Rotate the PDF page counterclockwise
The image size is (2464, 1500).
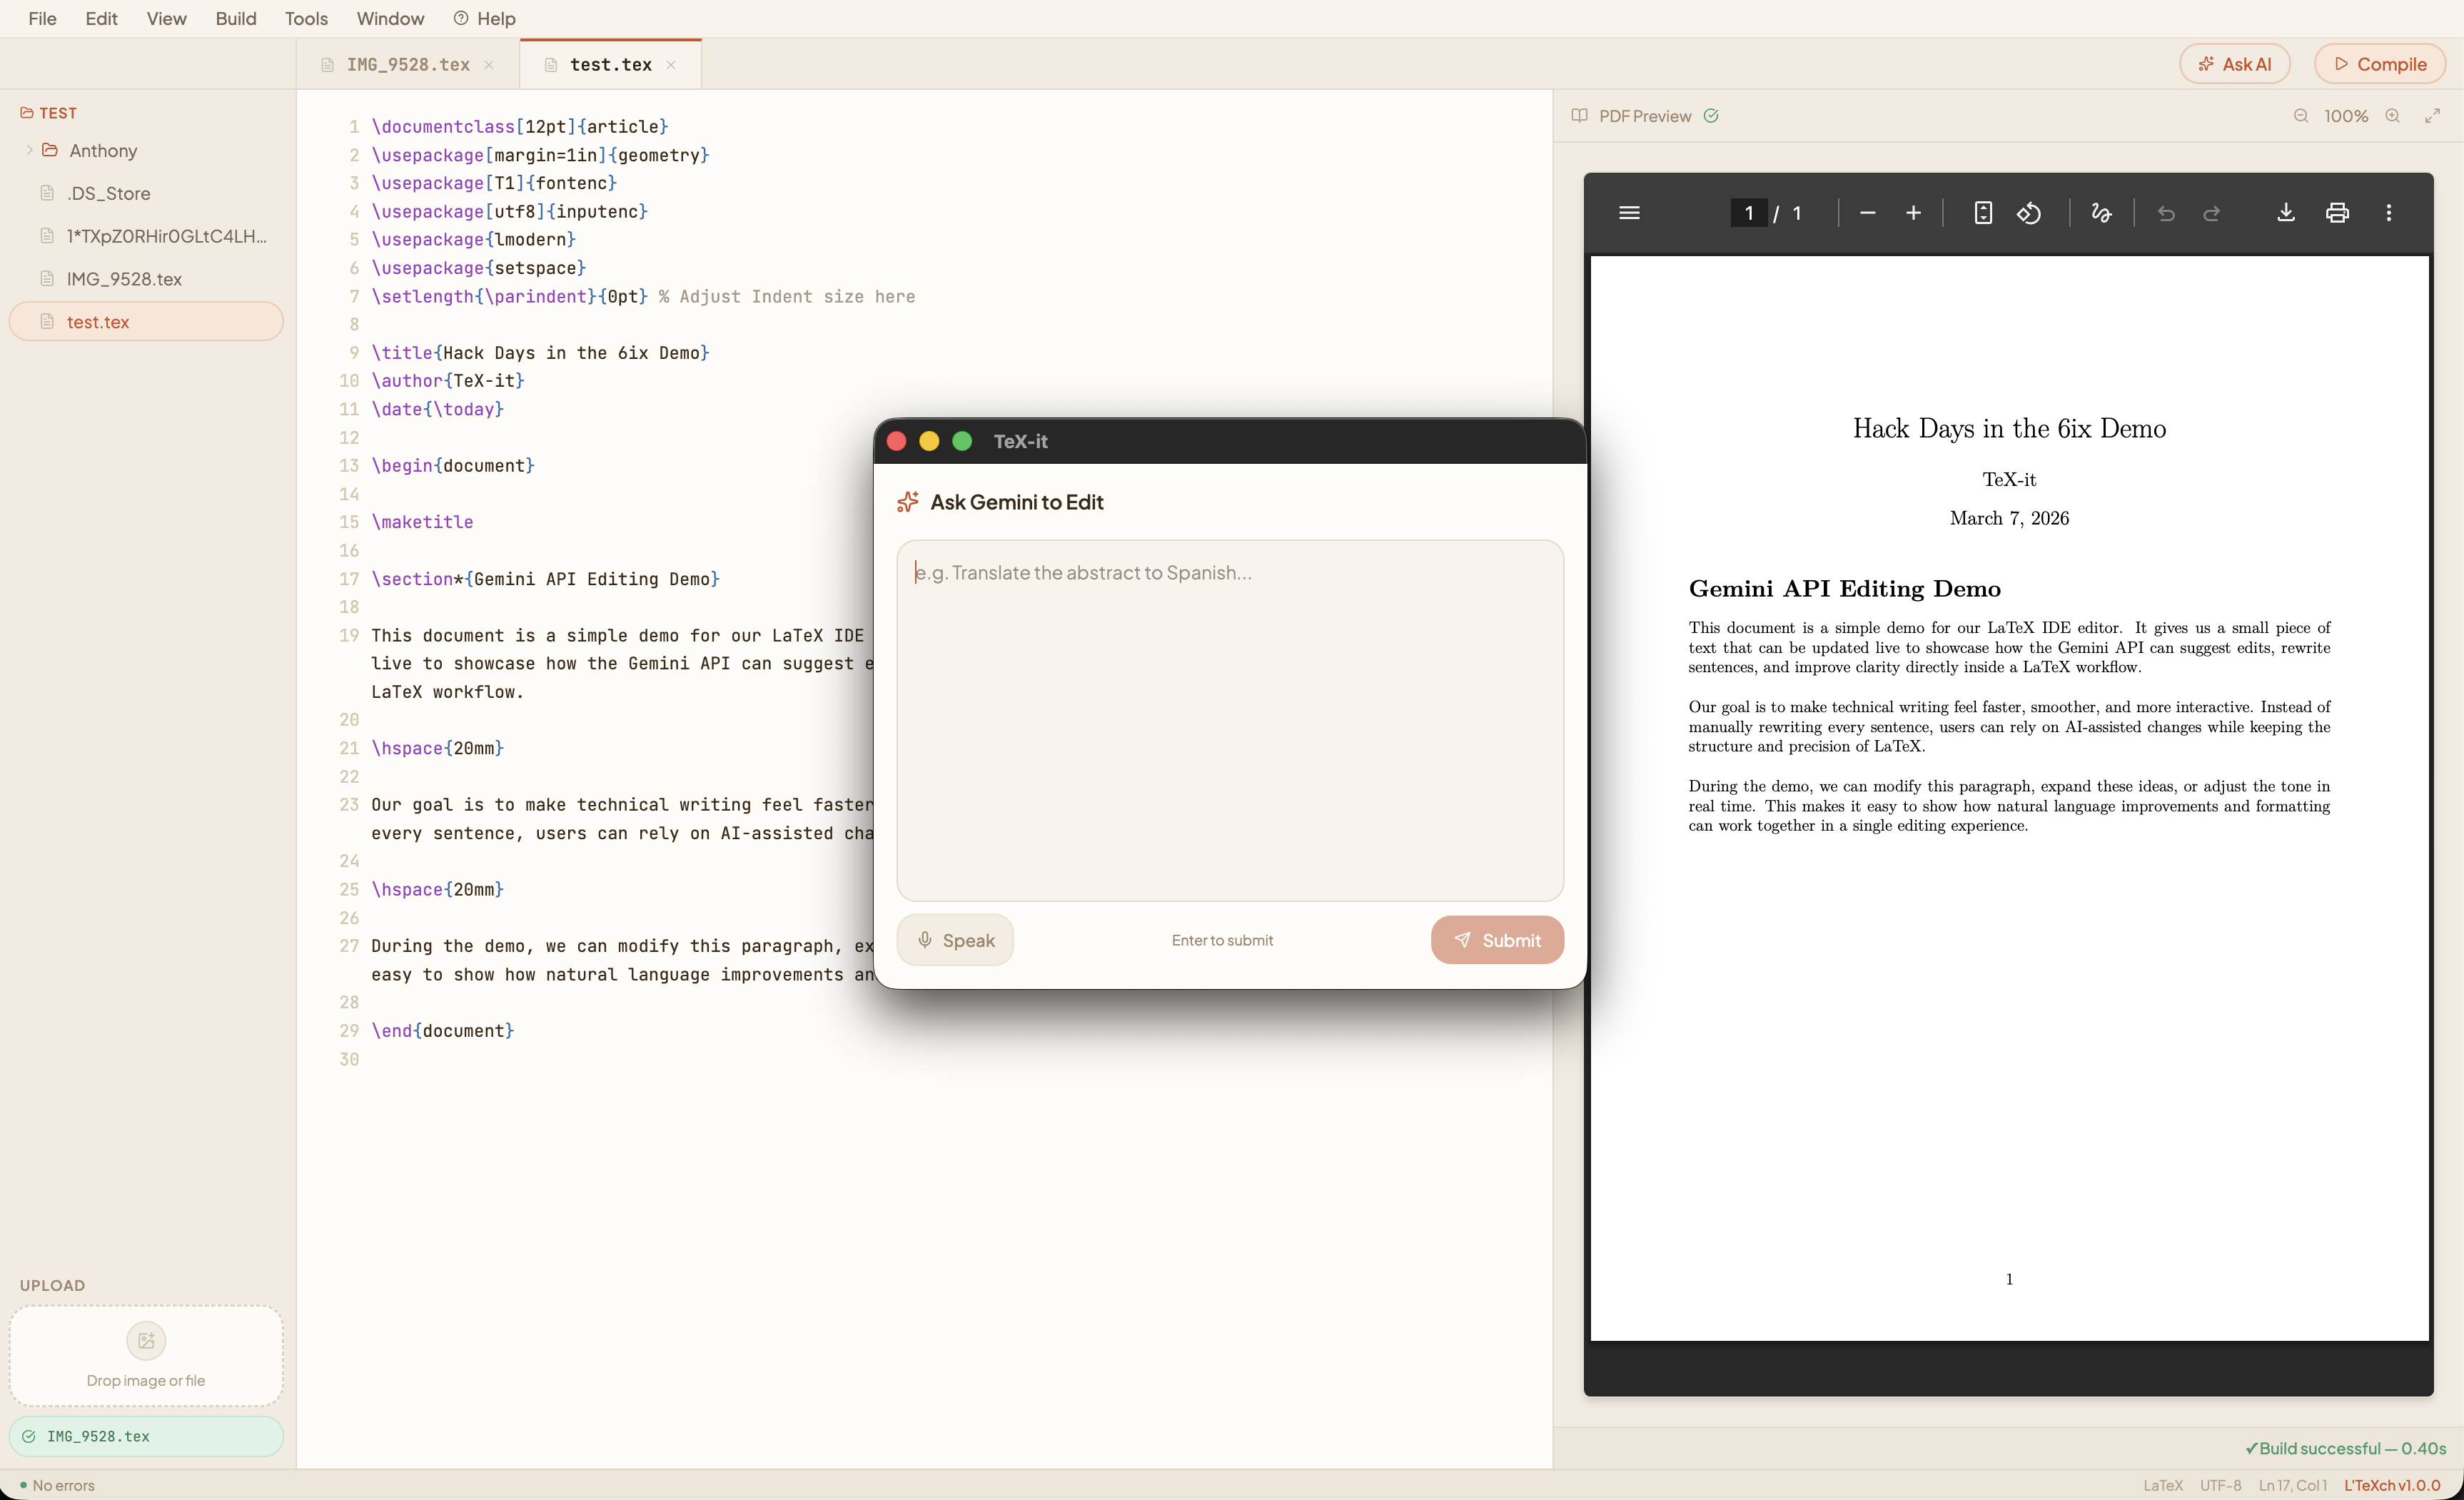(x=2029, y=213)
